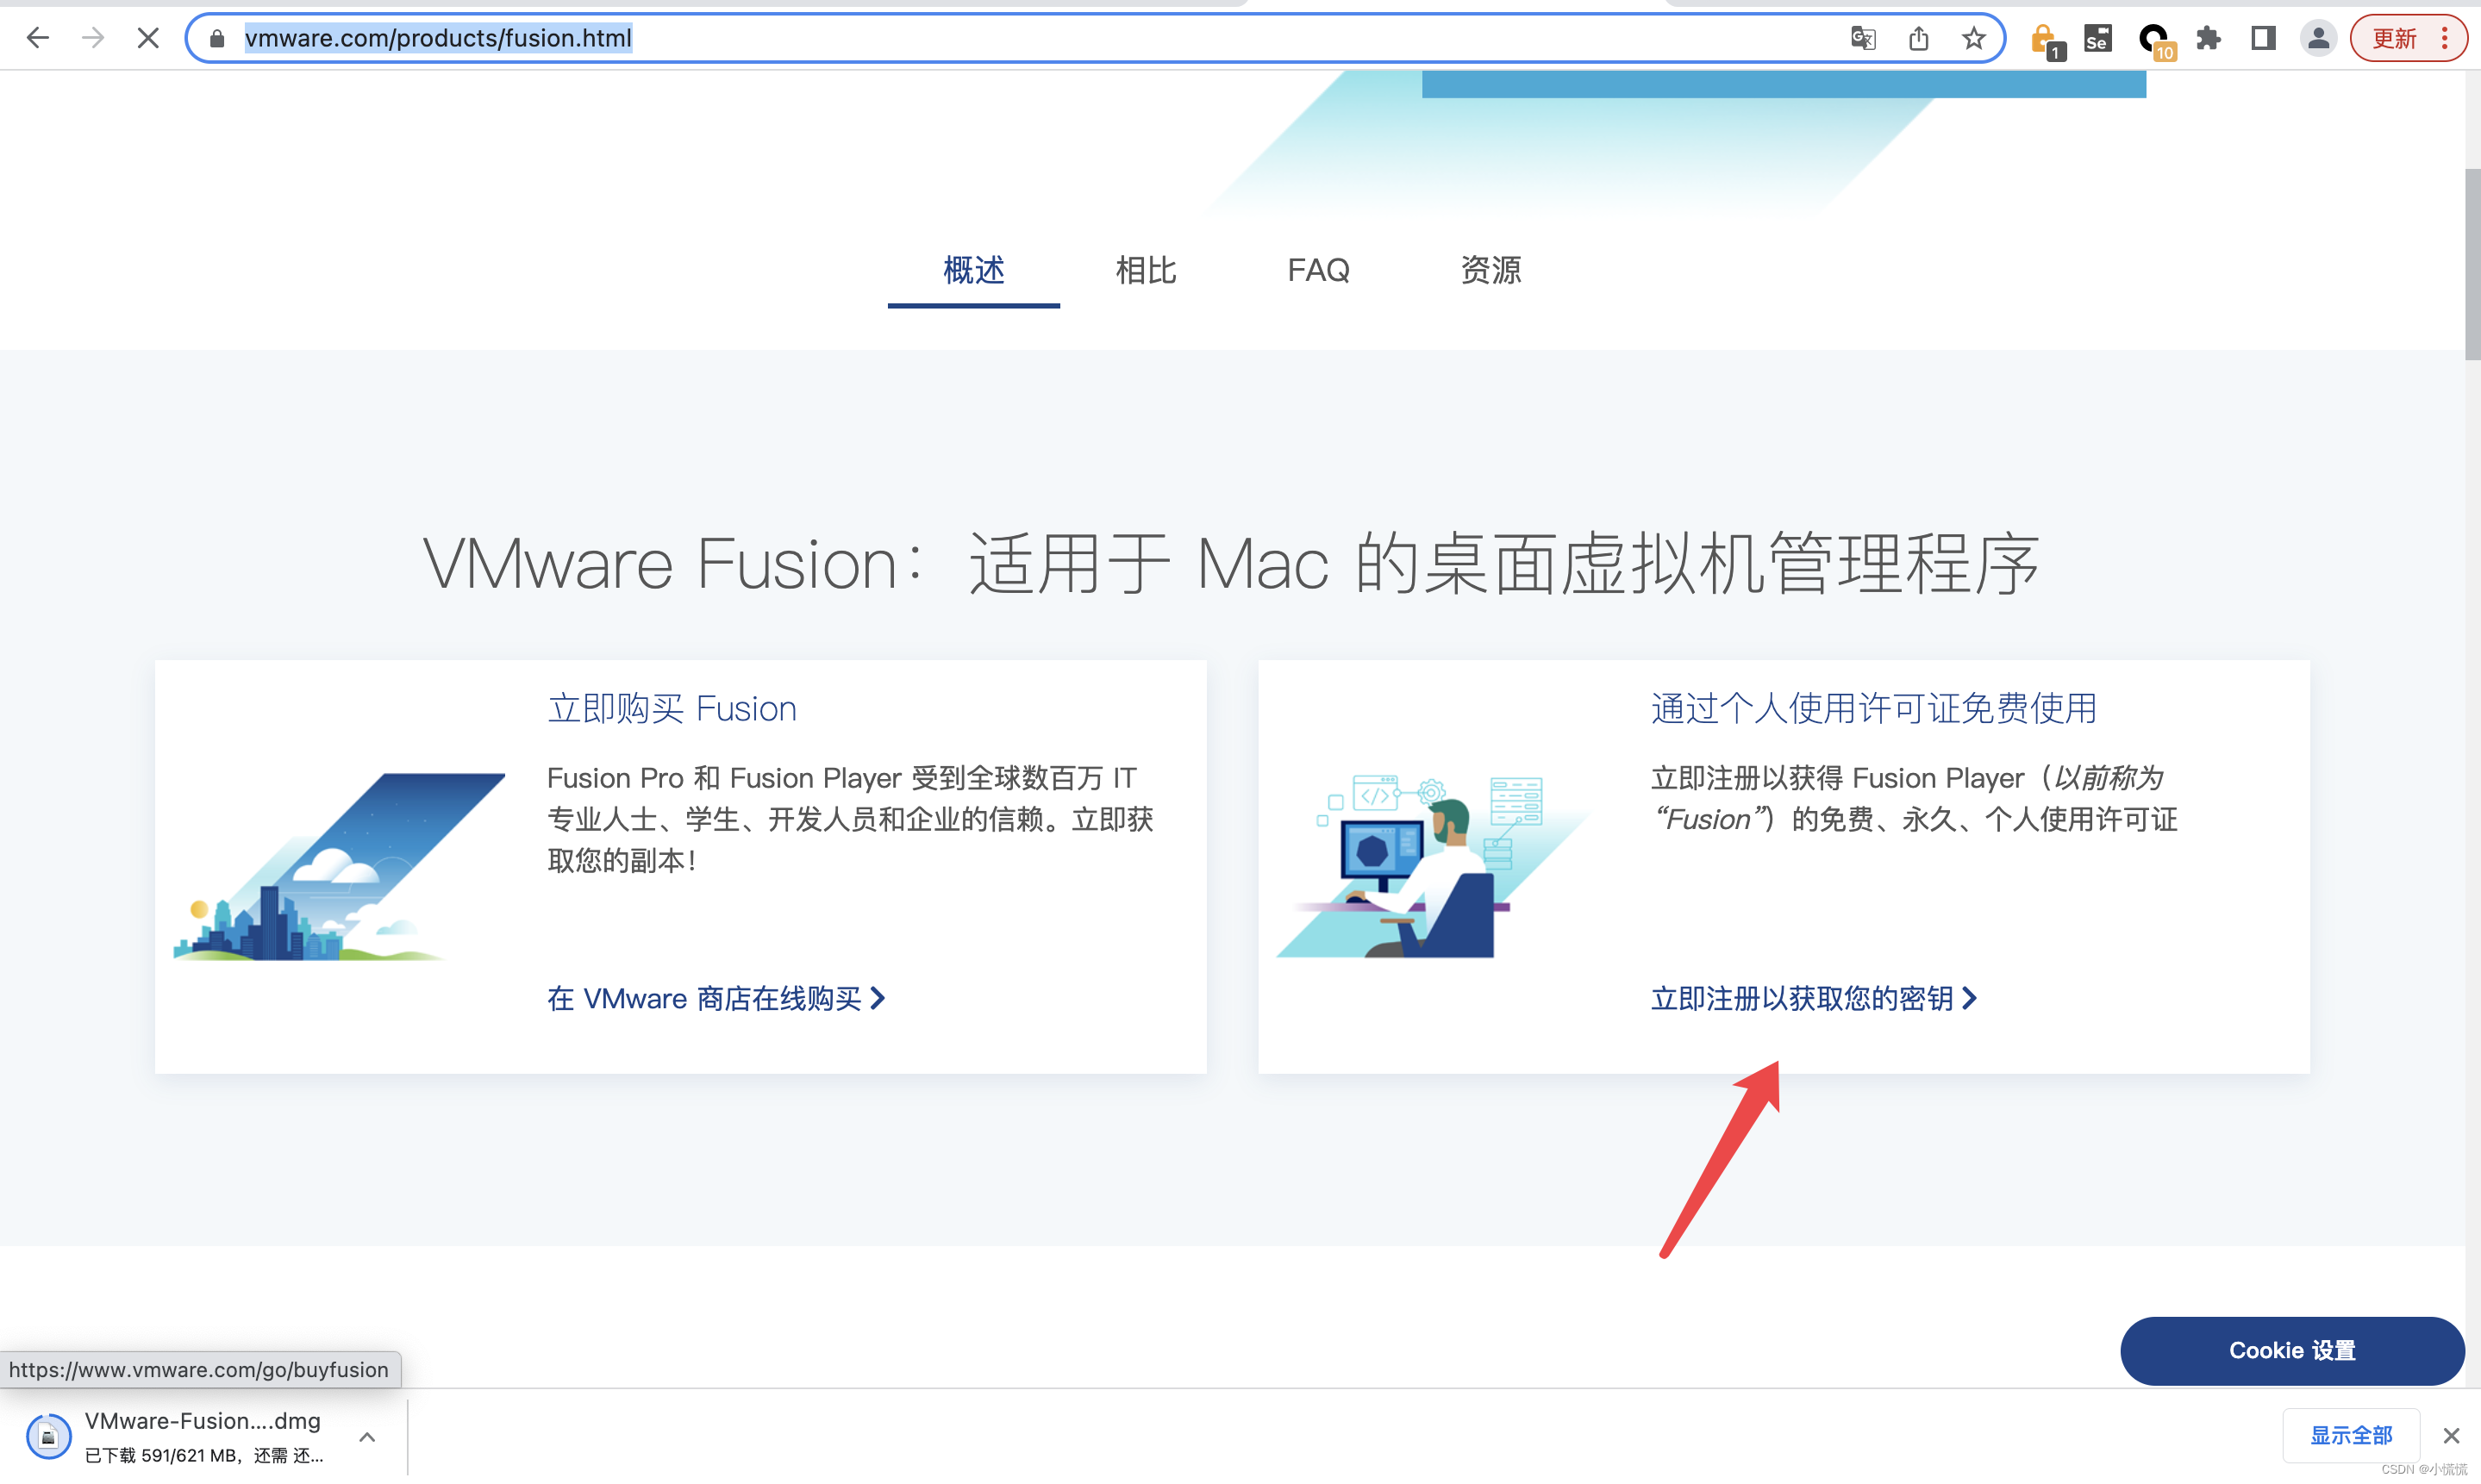Screen dimensions: 2481x1484
Task: Open the user profile avatar
Action: [x=2318, y=38]
